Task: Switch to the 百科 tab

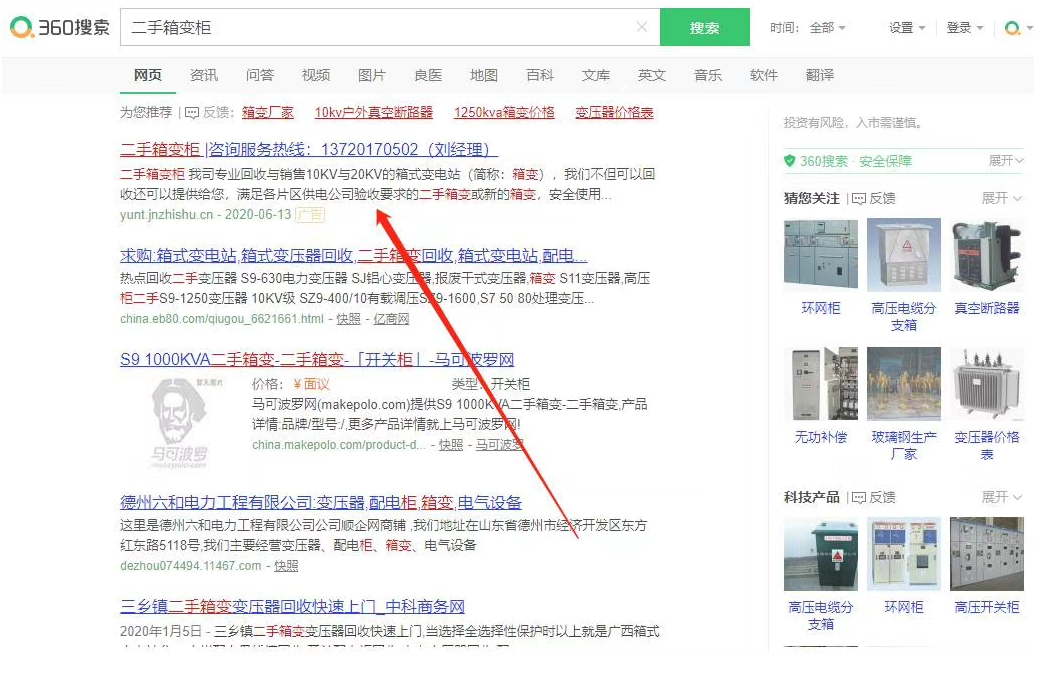Action: click(x=540, y=75)
